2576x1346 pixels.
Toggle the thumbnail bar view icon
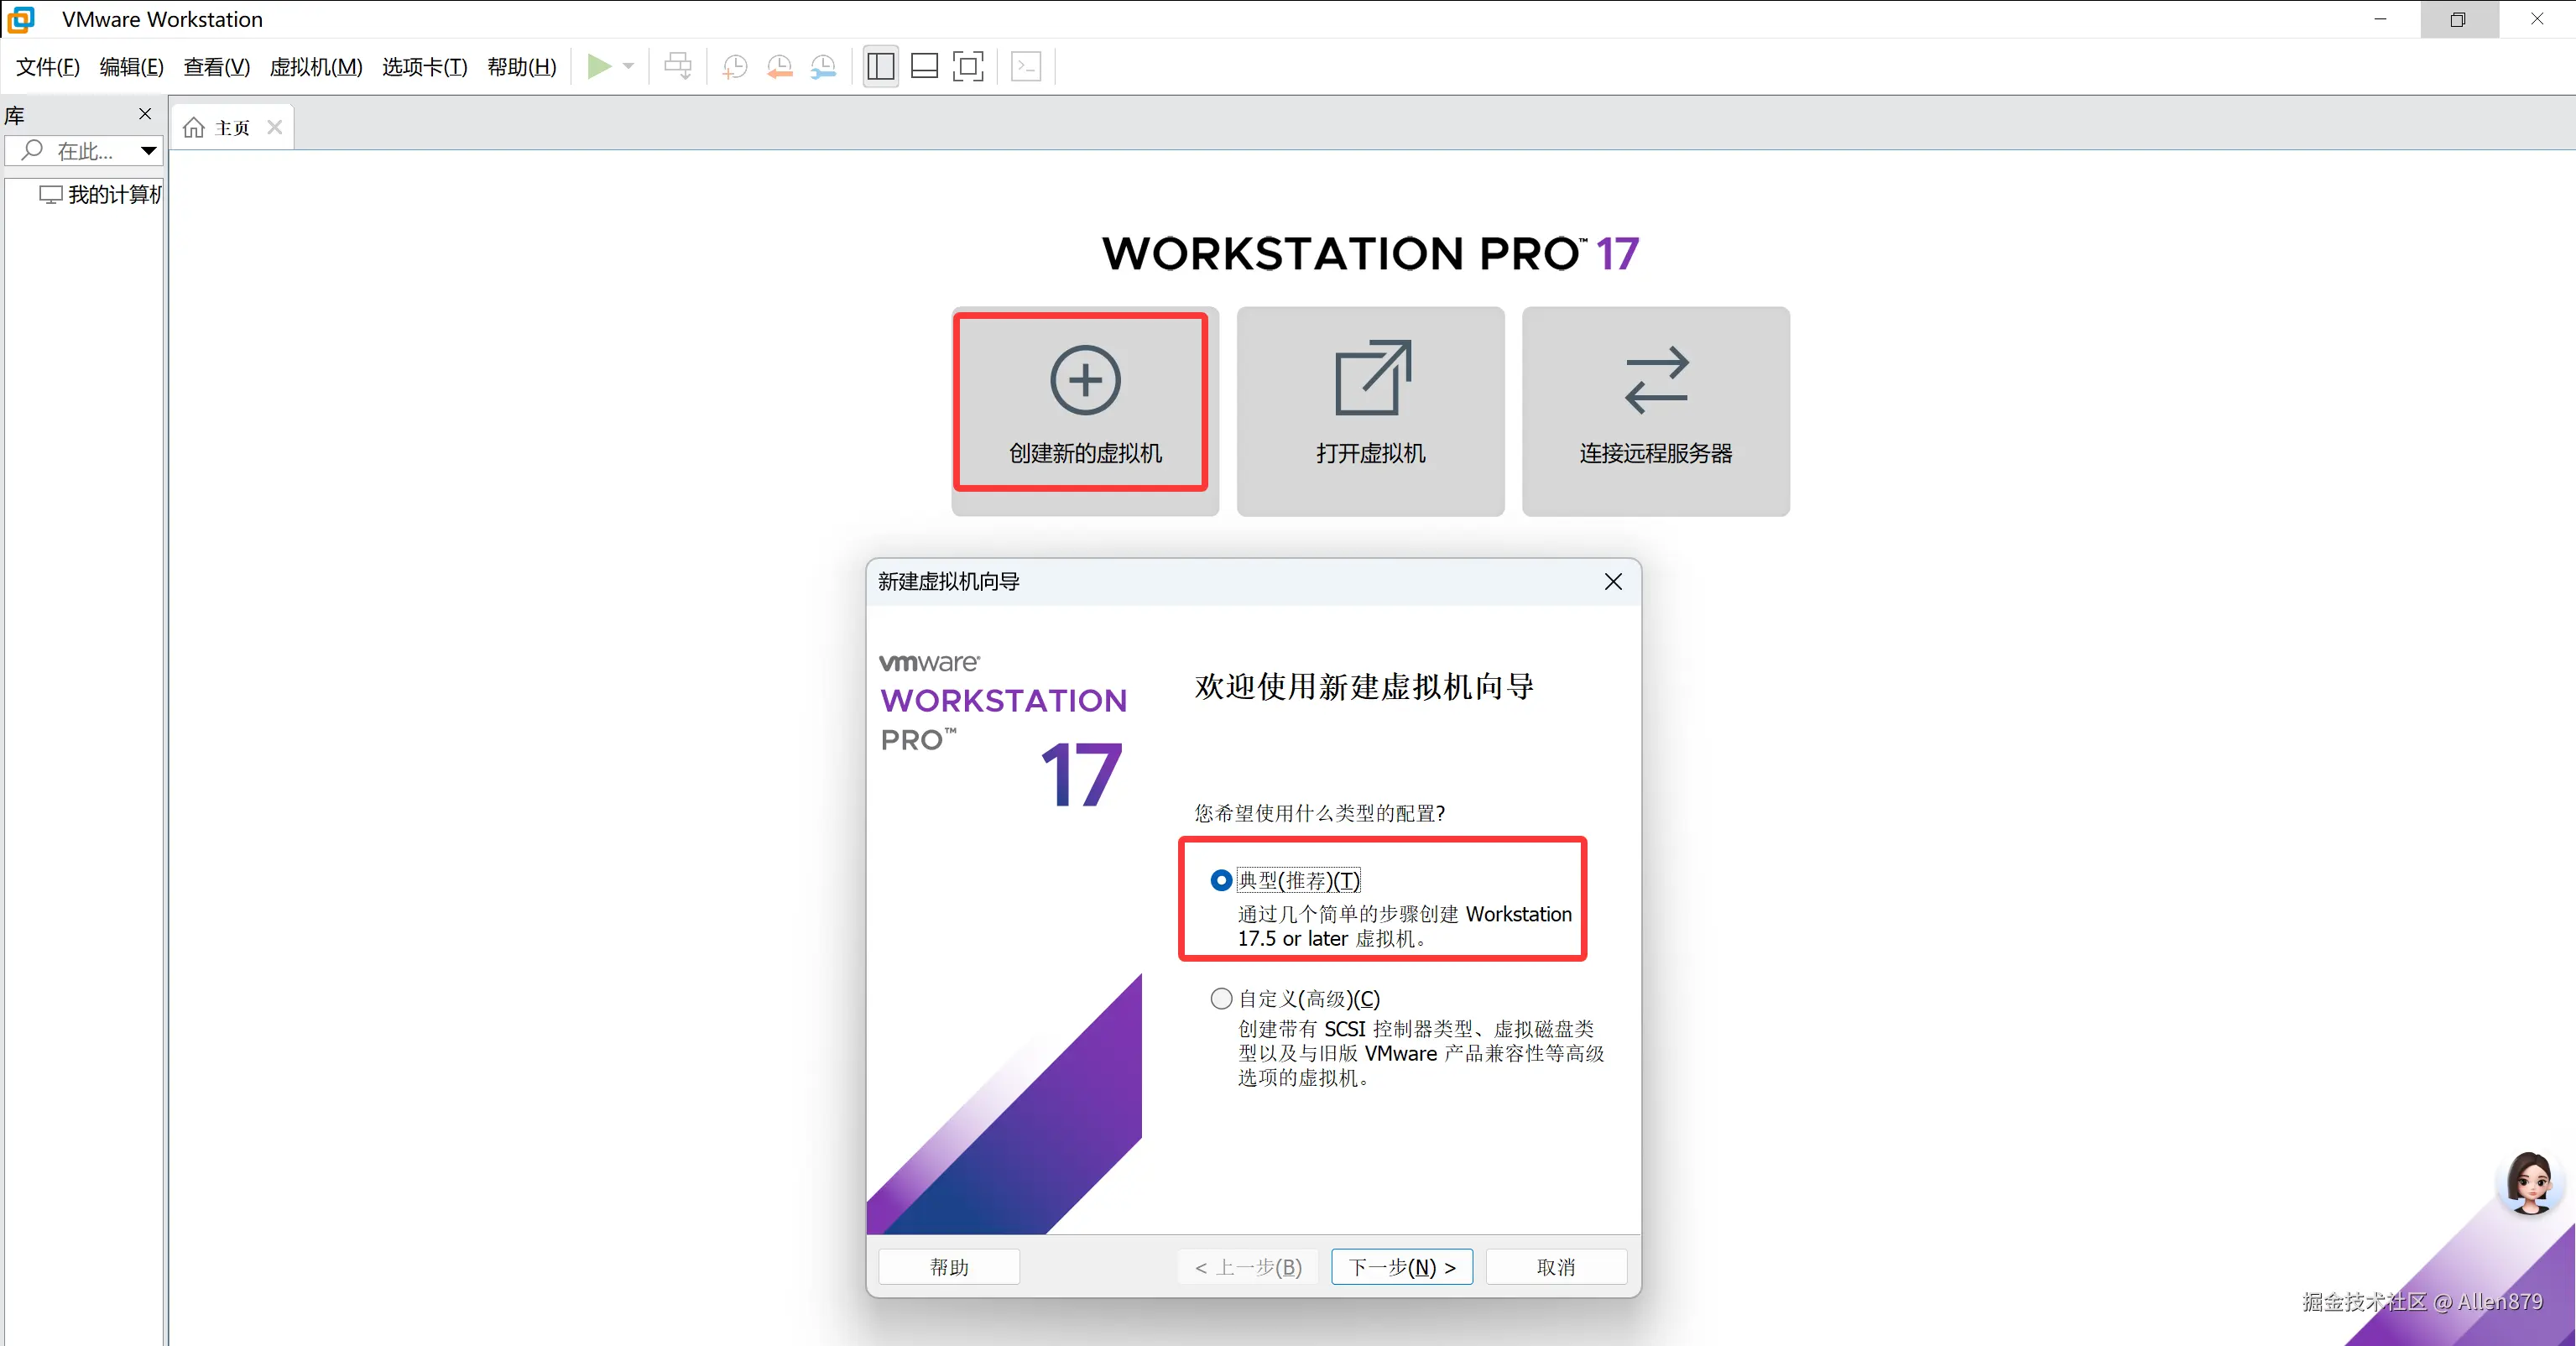[x=925, y=67]
